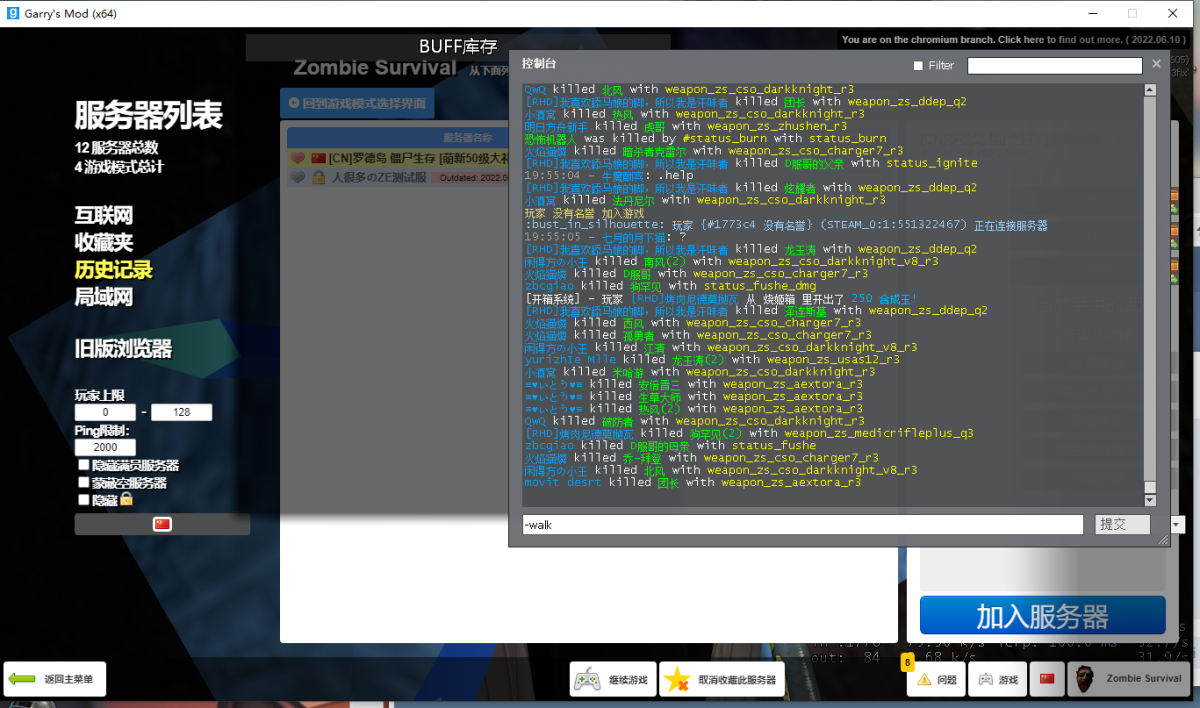Close the console window

[x=1156, y=64]
